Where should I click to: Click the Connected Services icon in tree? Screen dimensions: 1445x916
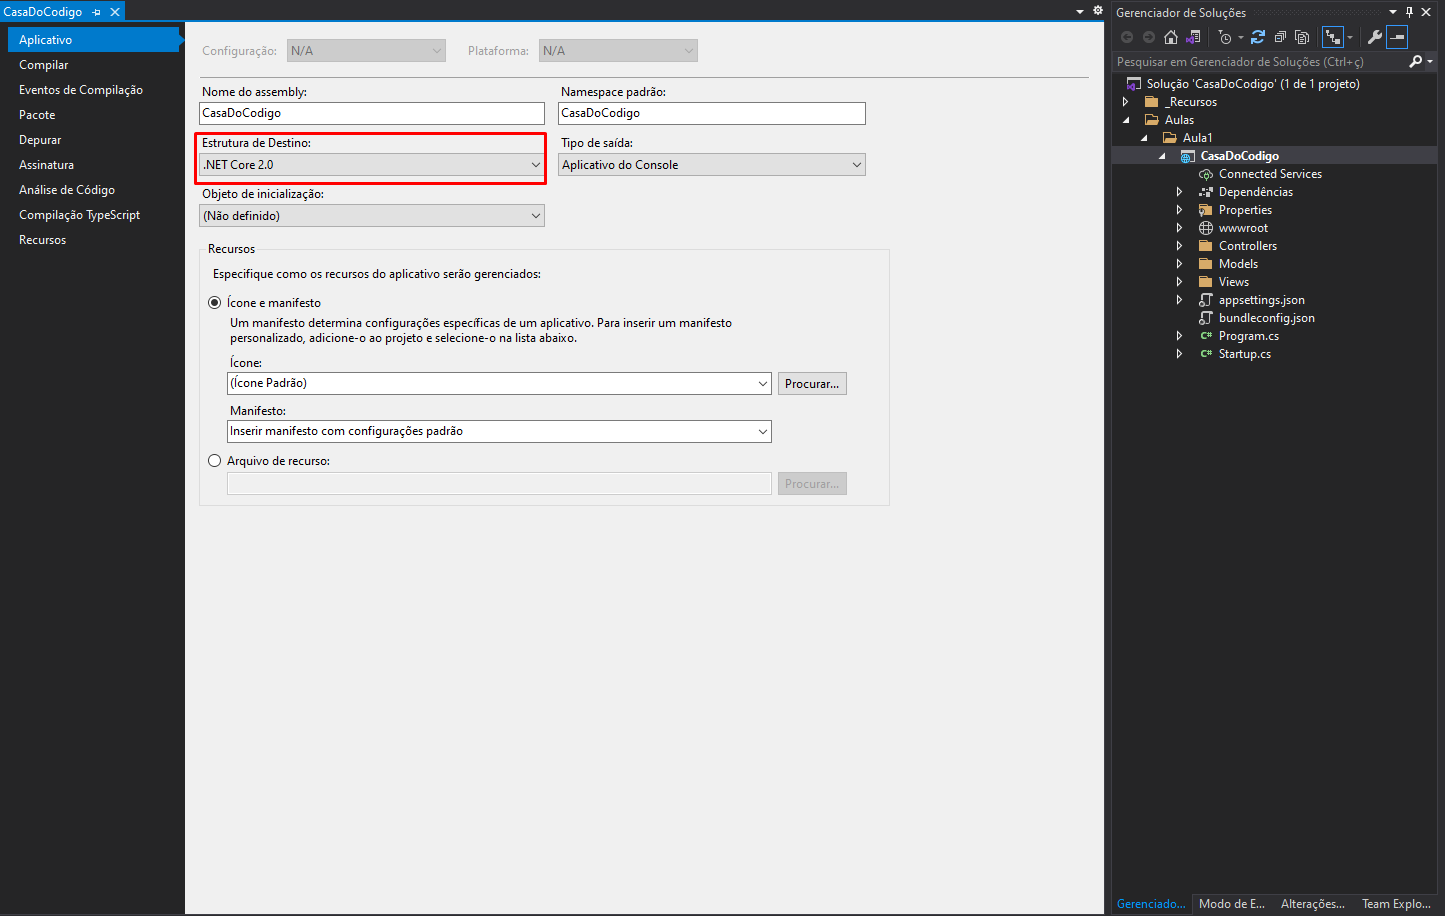click(1206, 174)
